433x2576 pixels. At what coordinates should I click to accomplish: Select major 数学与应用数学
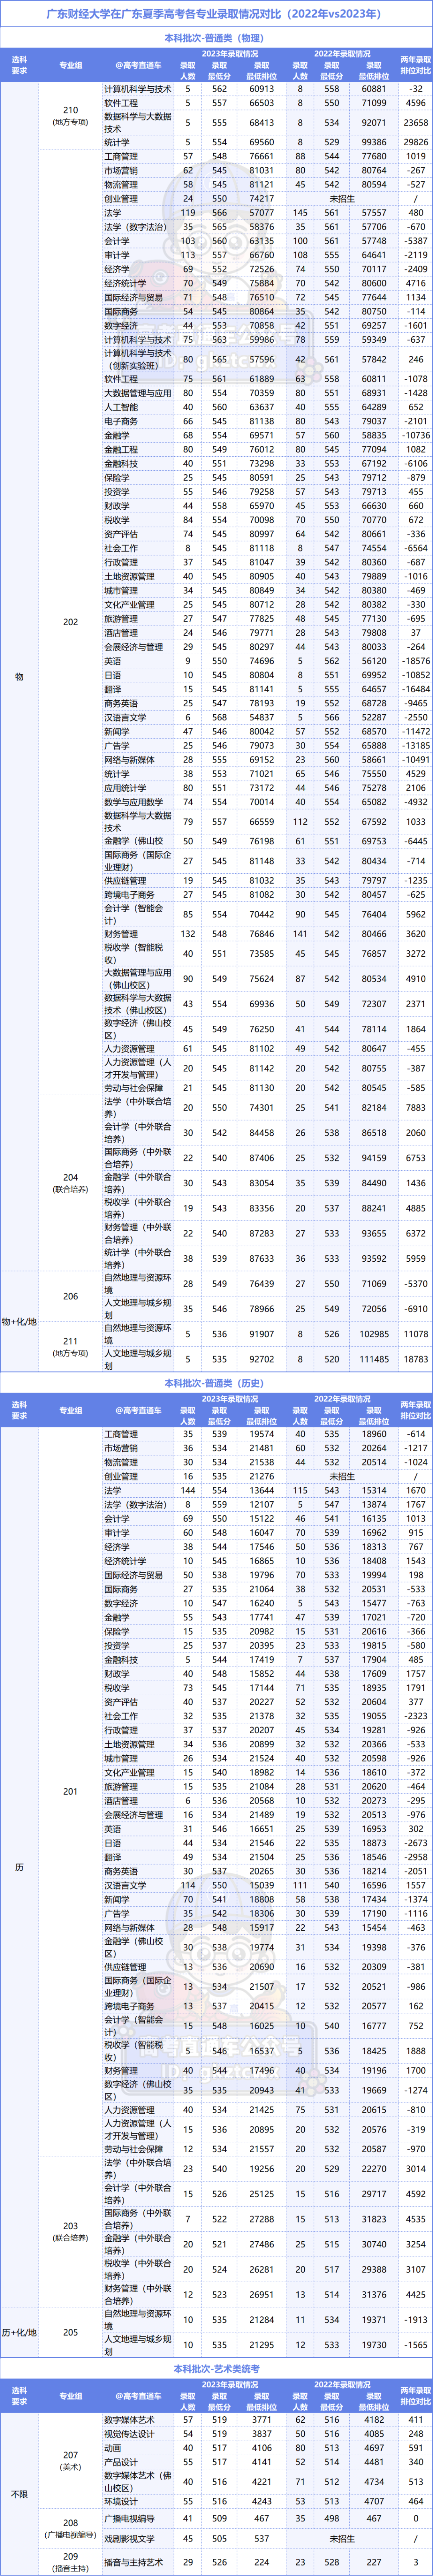tap(134, 801)
